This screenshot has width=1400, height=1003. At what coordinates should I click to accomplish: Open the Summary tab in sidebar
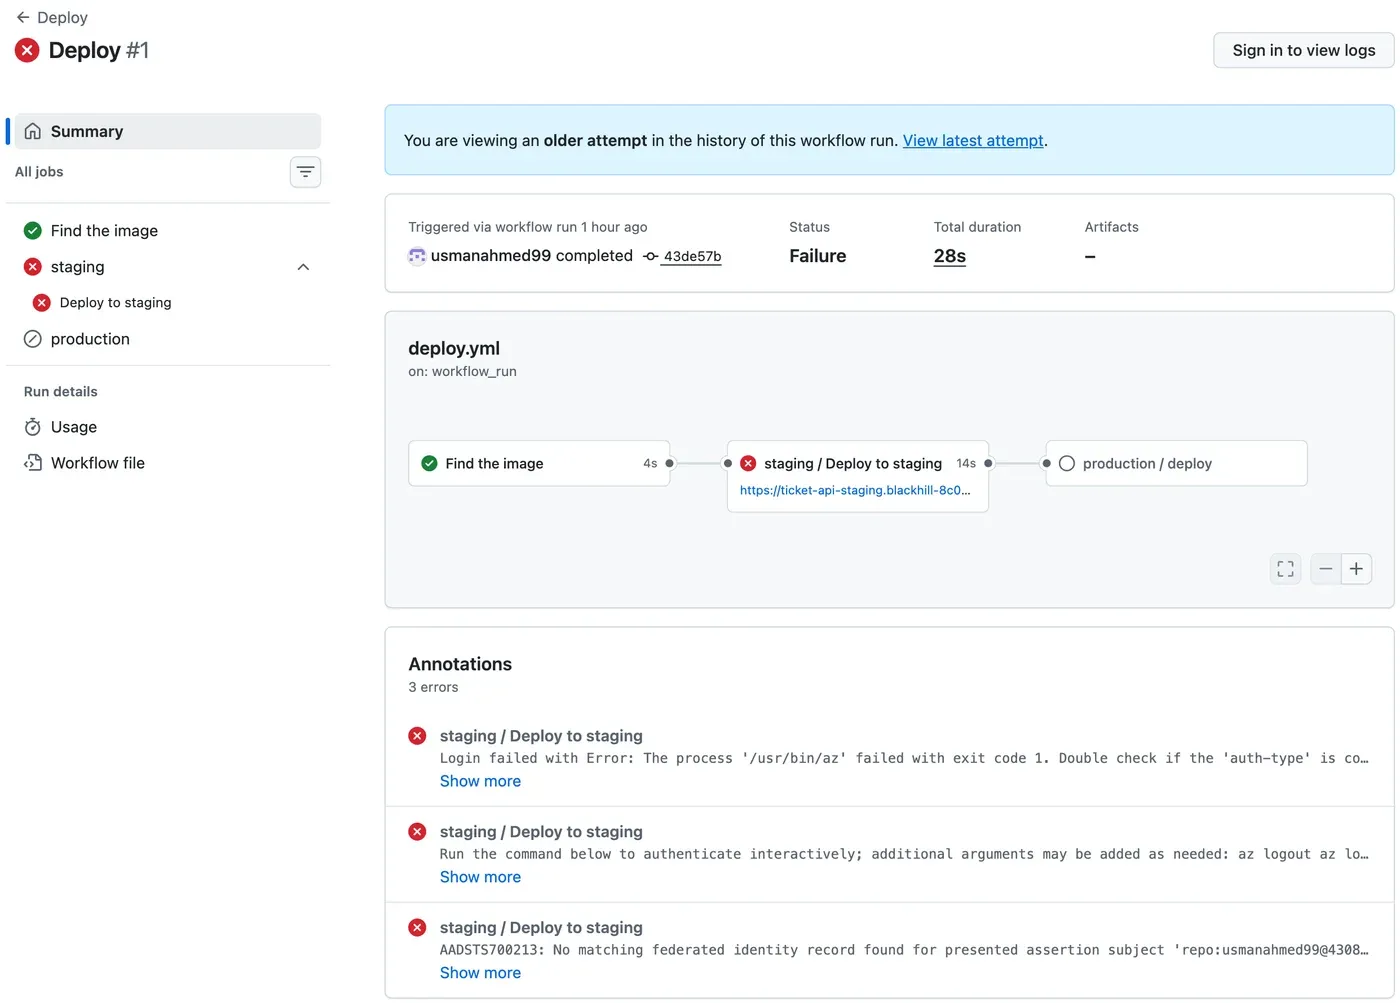coord(168,131)
